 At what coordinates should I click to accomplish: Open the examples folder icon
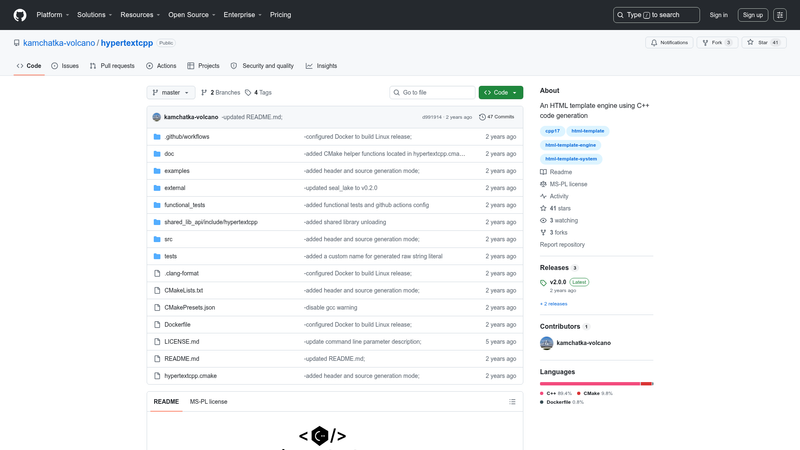(x=157, y=171)
